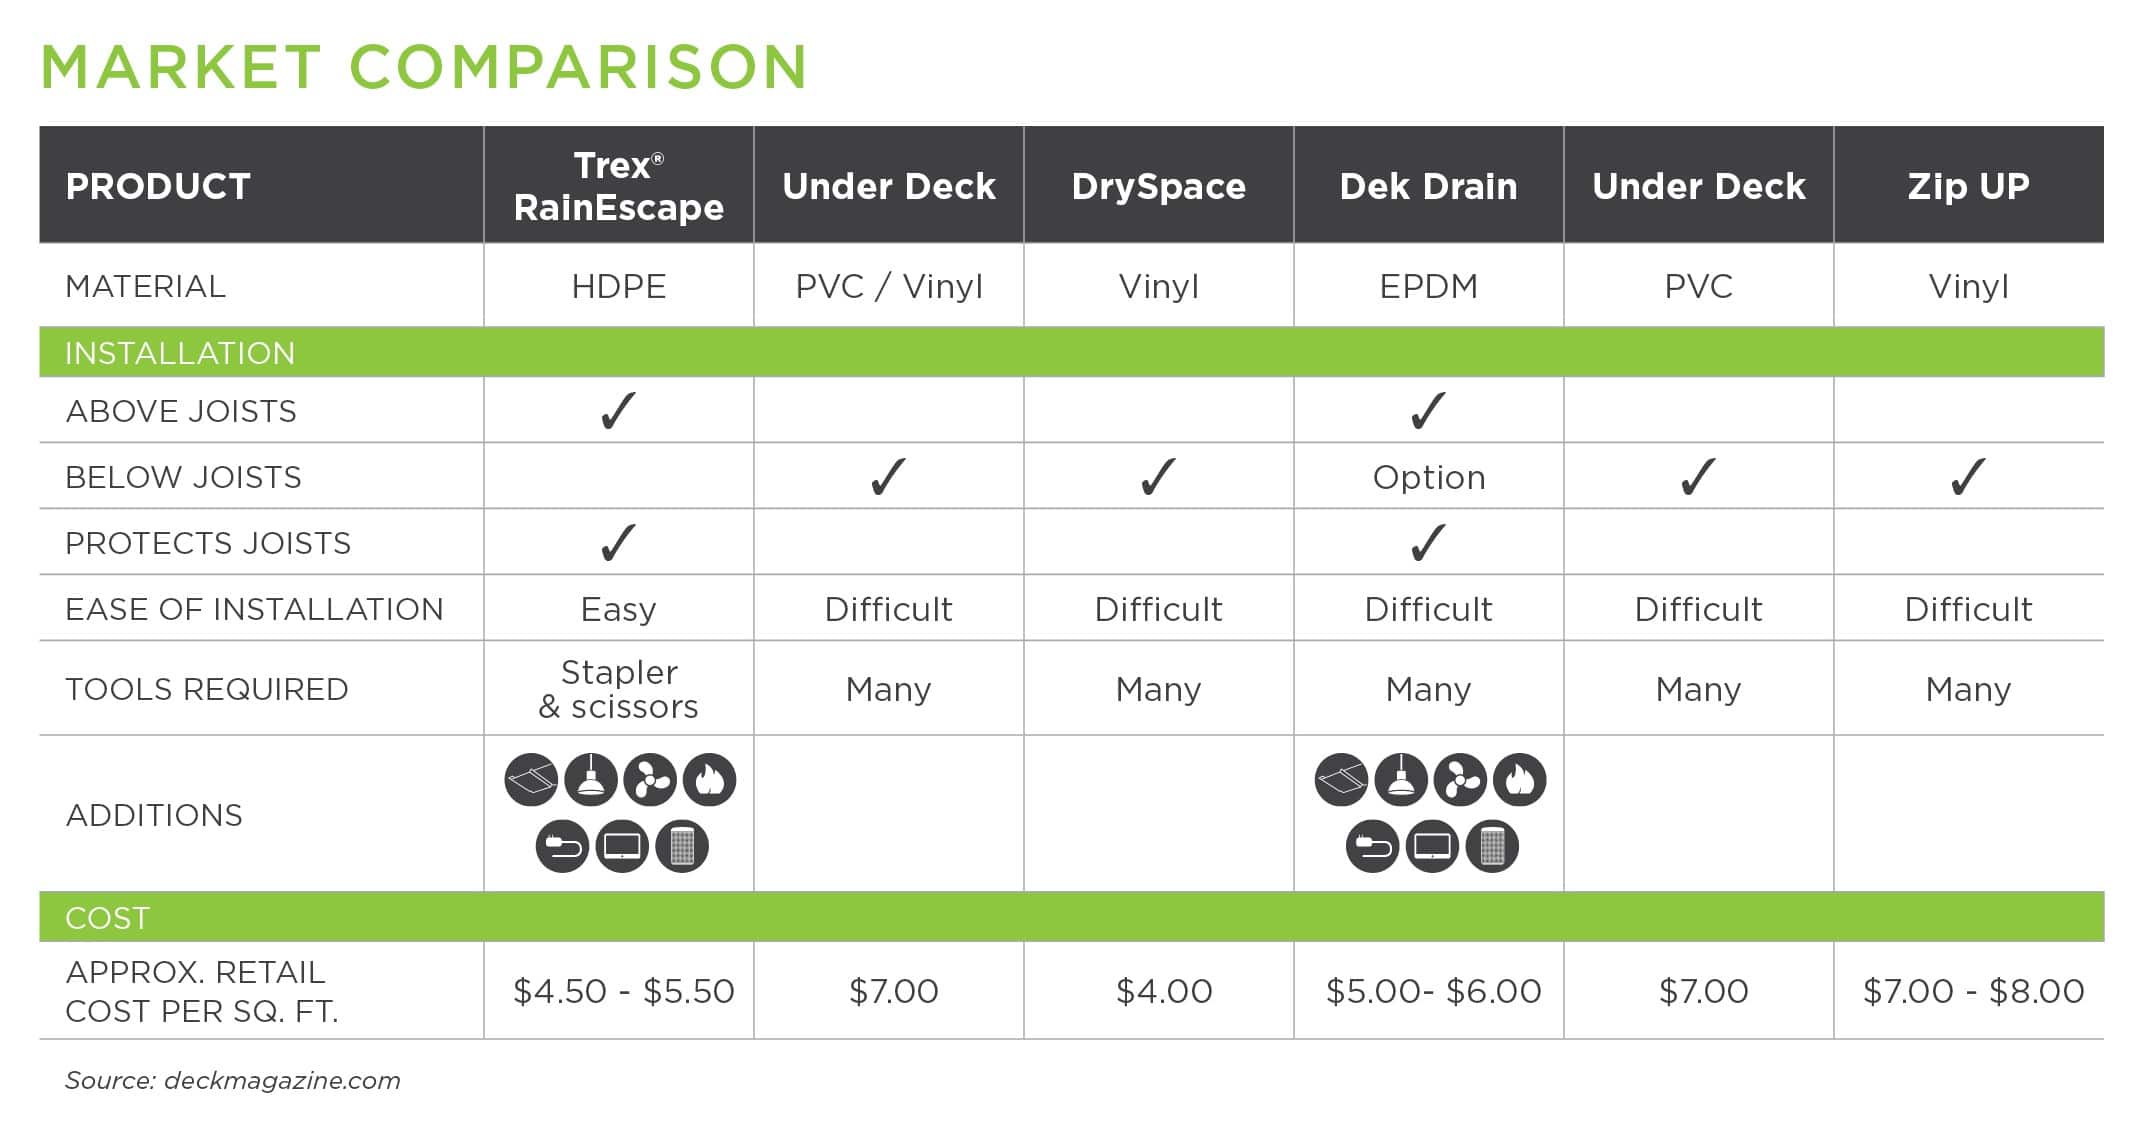The image size is (2148, 1132).
Task: Click the speaker grille icon under Dek Drain
Action: click(x=1492, y=846)
